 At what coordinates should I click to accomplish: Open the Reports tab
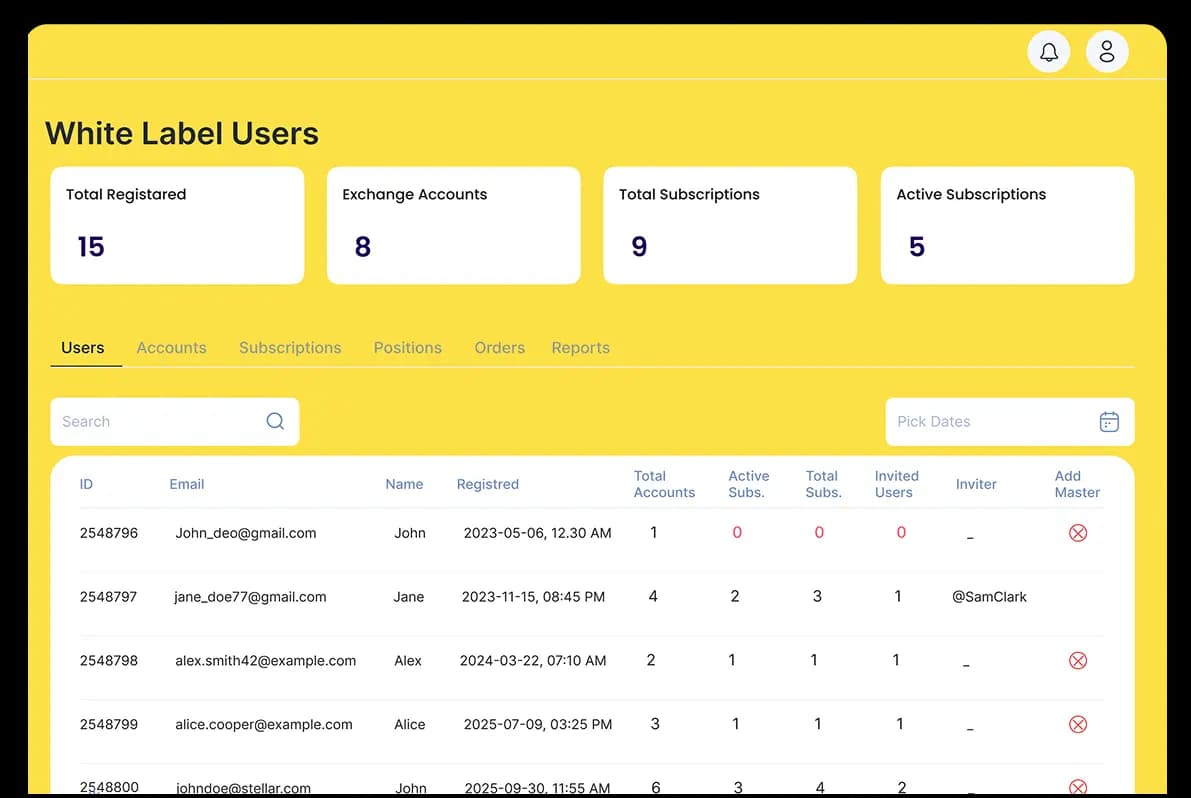pyautogui.click(x=580, y=348)
